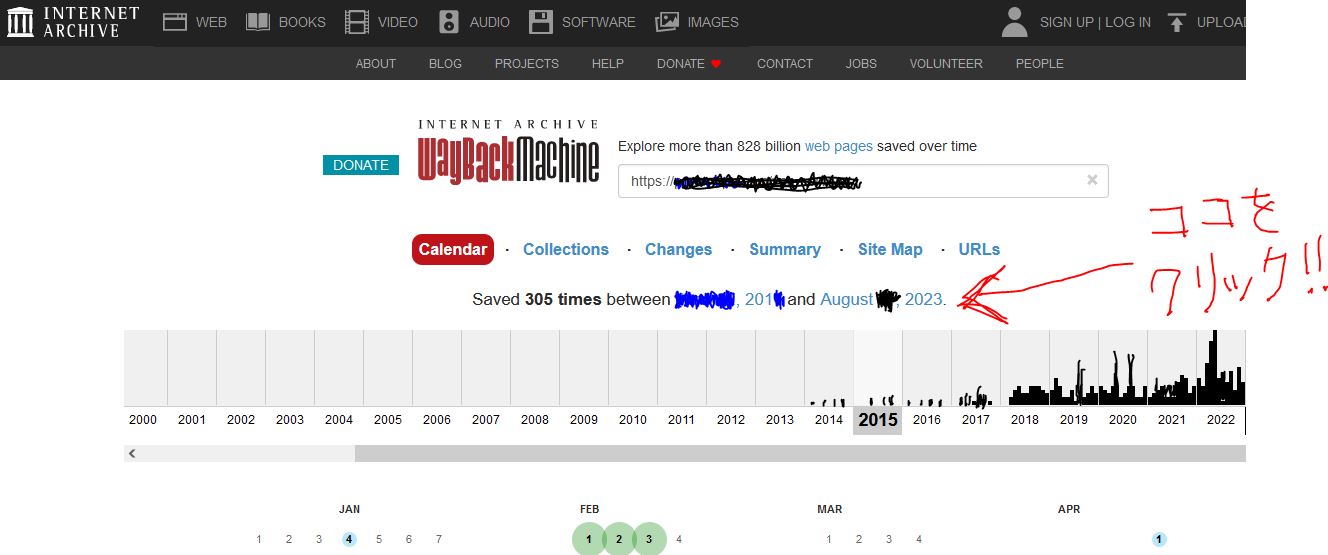This screenshot has width=1328, height=555.
Task: Click the August 2023 last capture link
Action: 881,299
